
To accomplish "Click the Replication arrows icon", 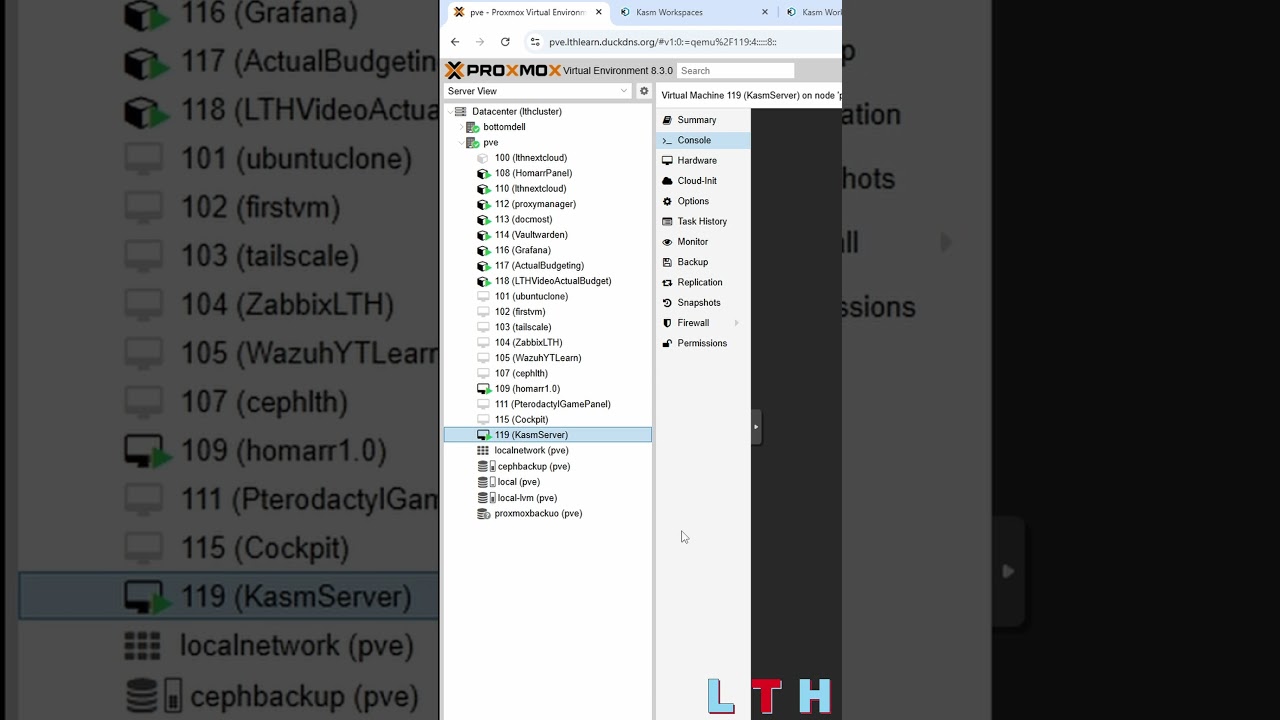I will [x=667, y=282].
